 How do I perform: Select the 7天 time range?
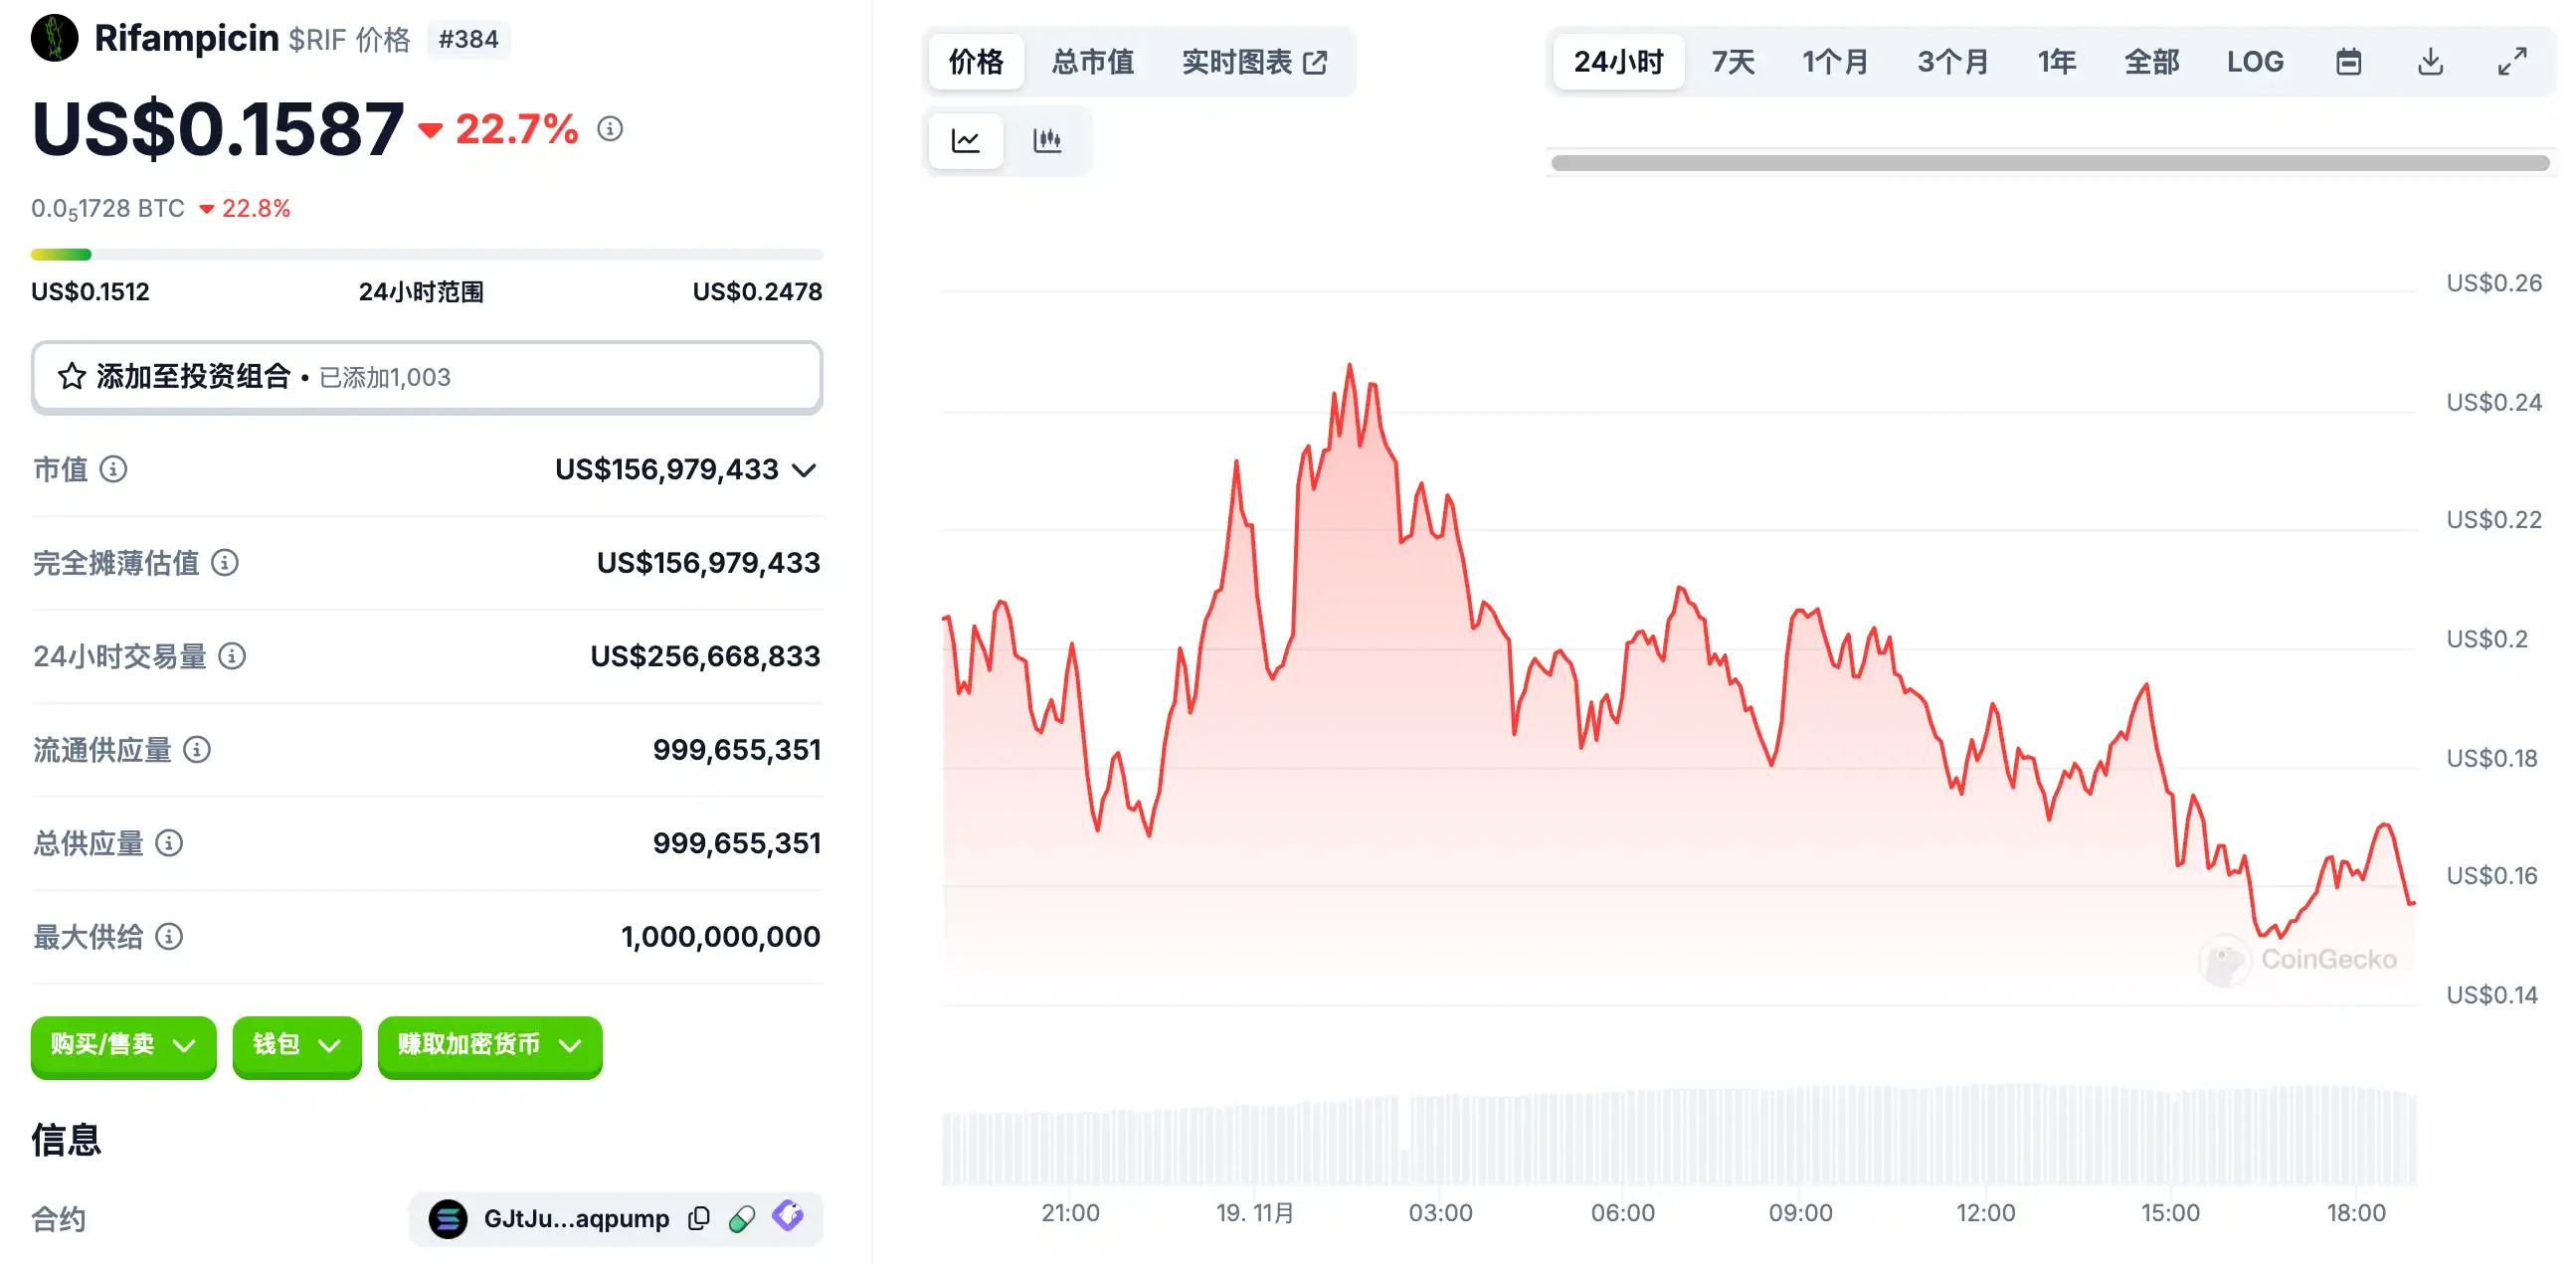(x=1732, y=62)
